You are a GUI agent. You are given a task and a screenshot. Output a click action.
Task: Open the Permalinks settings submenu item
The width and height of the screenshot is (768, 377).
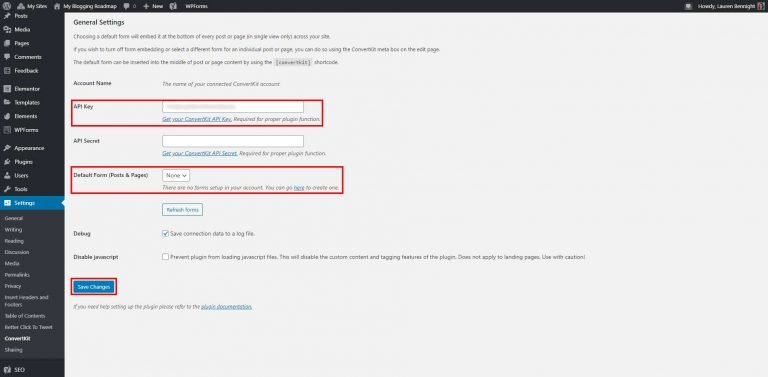[x=17, y=275]
